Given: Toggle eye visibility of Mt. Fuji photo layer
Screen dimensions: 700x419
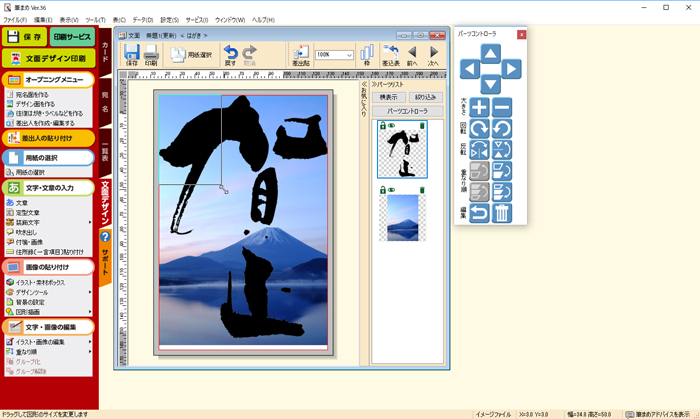Looking at the screenshot, I should click(x=390, y=189).
